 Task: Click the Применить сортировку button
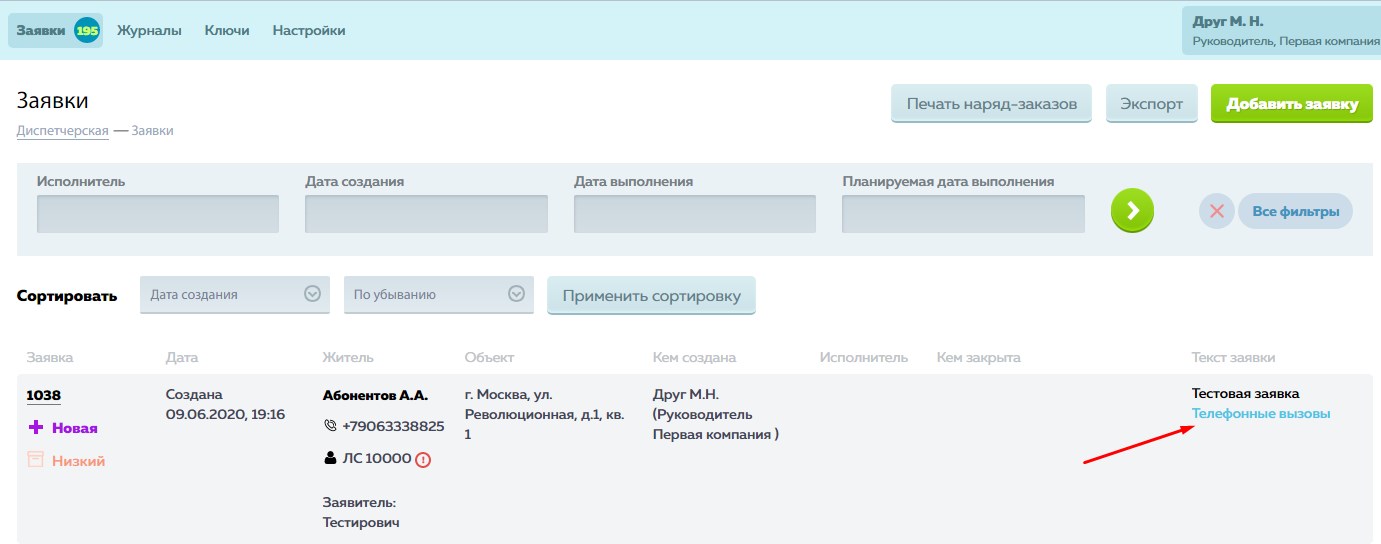pyautogui.click(x=651, y=296)
